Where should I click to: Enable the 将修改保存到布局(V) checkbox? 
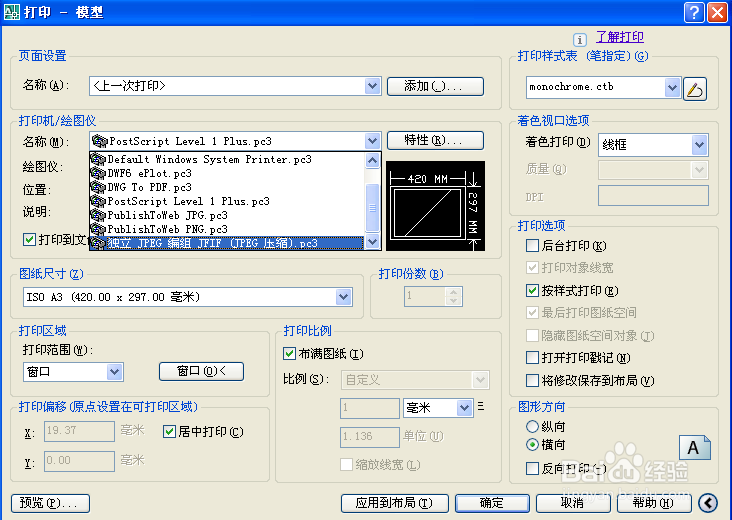[532, 380]
